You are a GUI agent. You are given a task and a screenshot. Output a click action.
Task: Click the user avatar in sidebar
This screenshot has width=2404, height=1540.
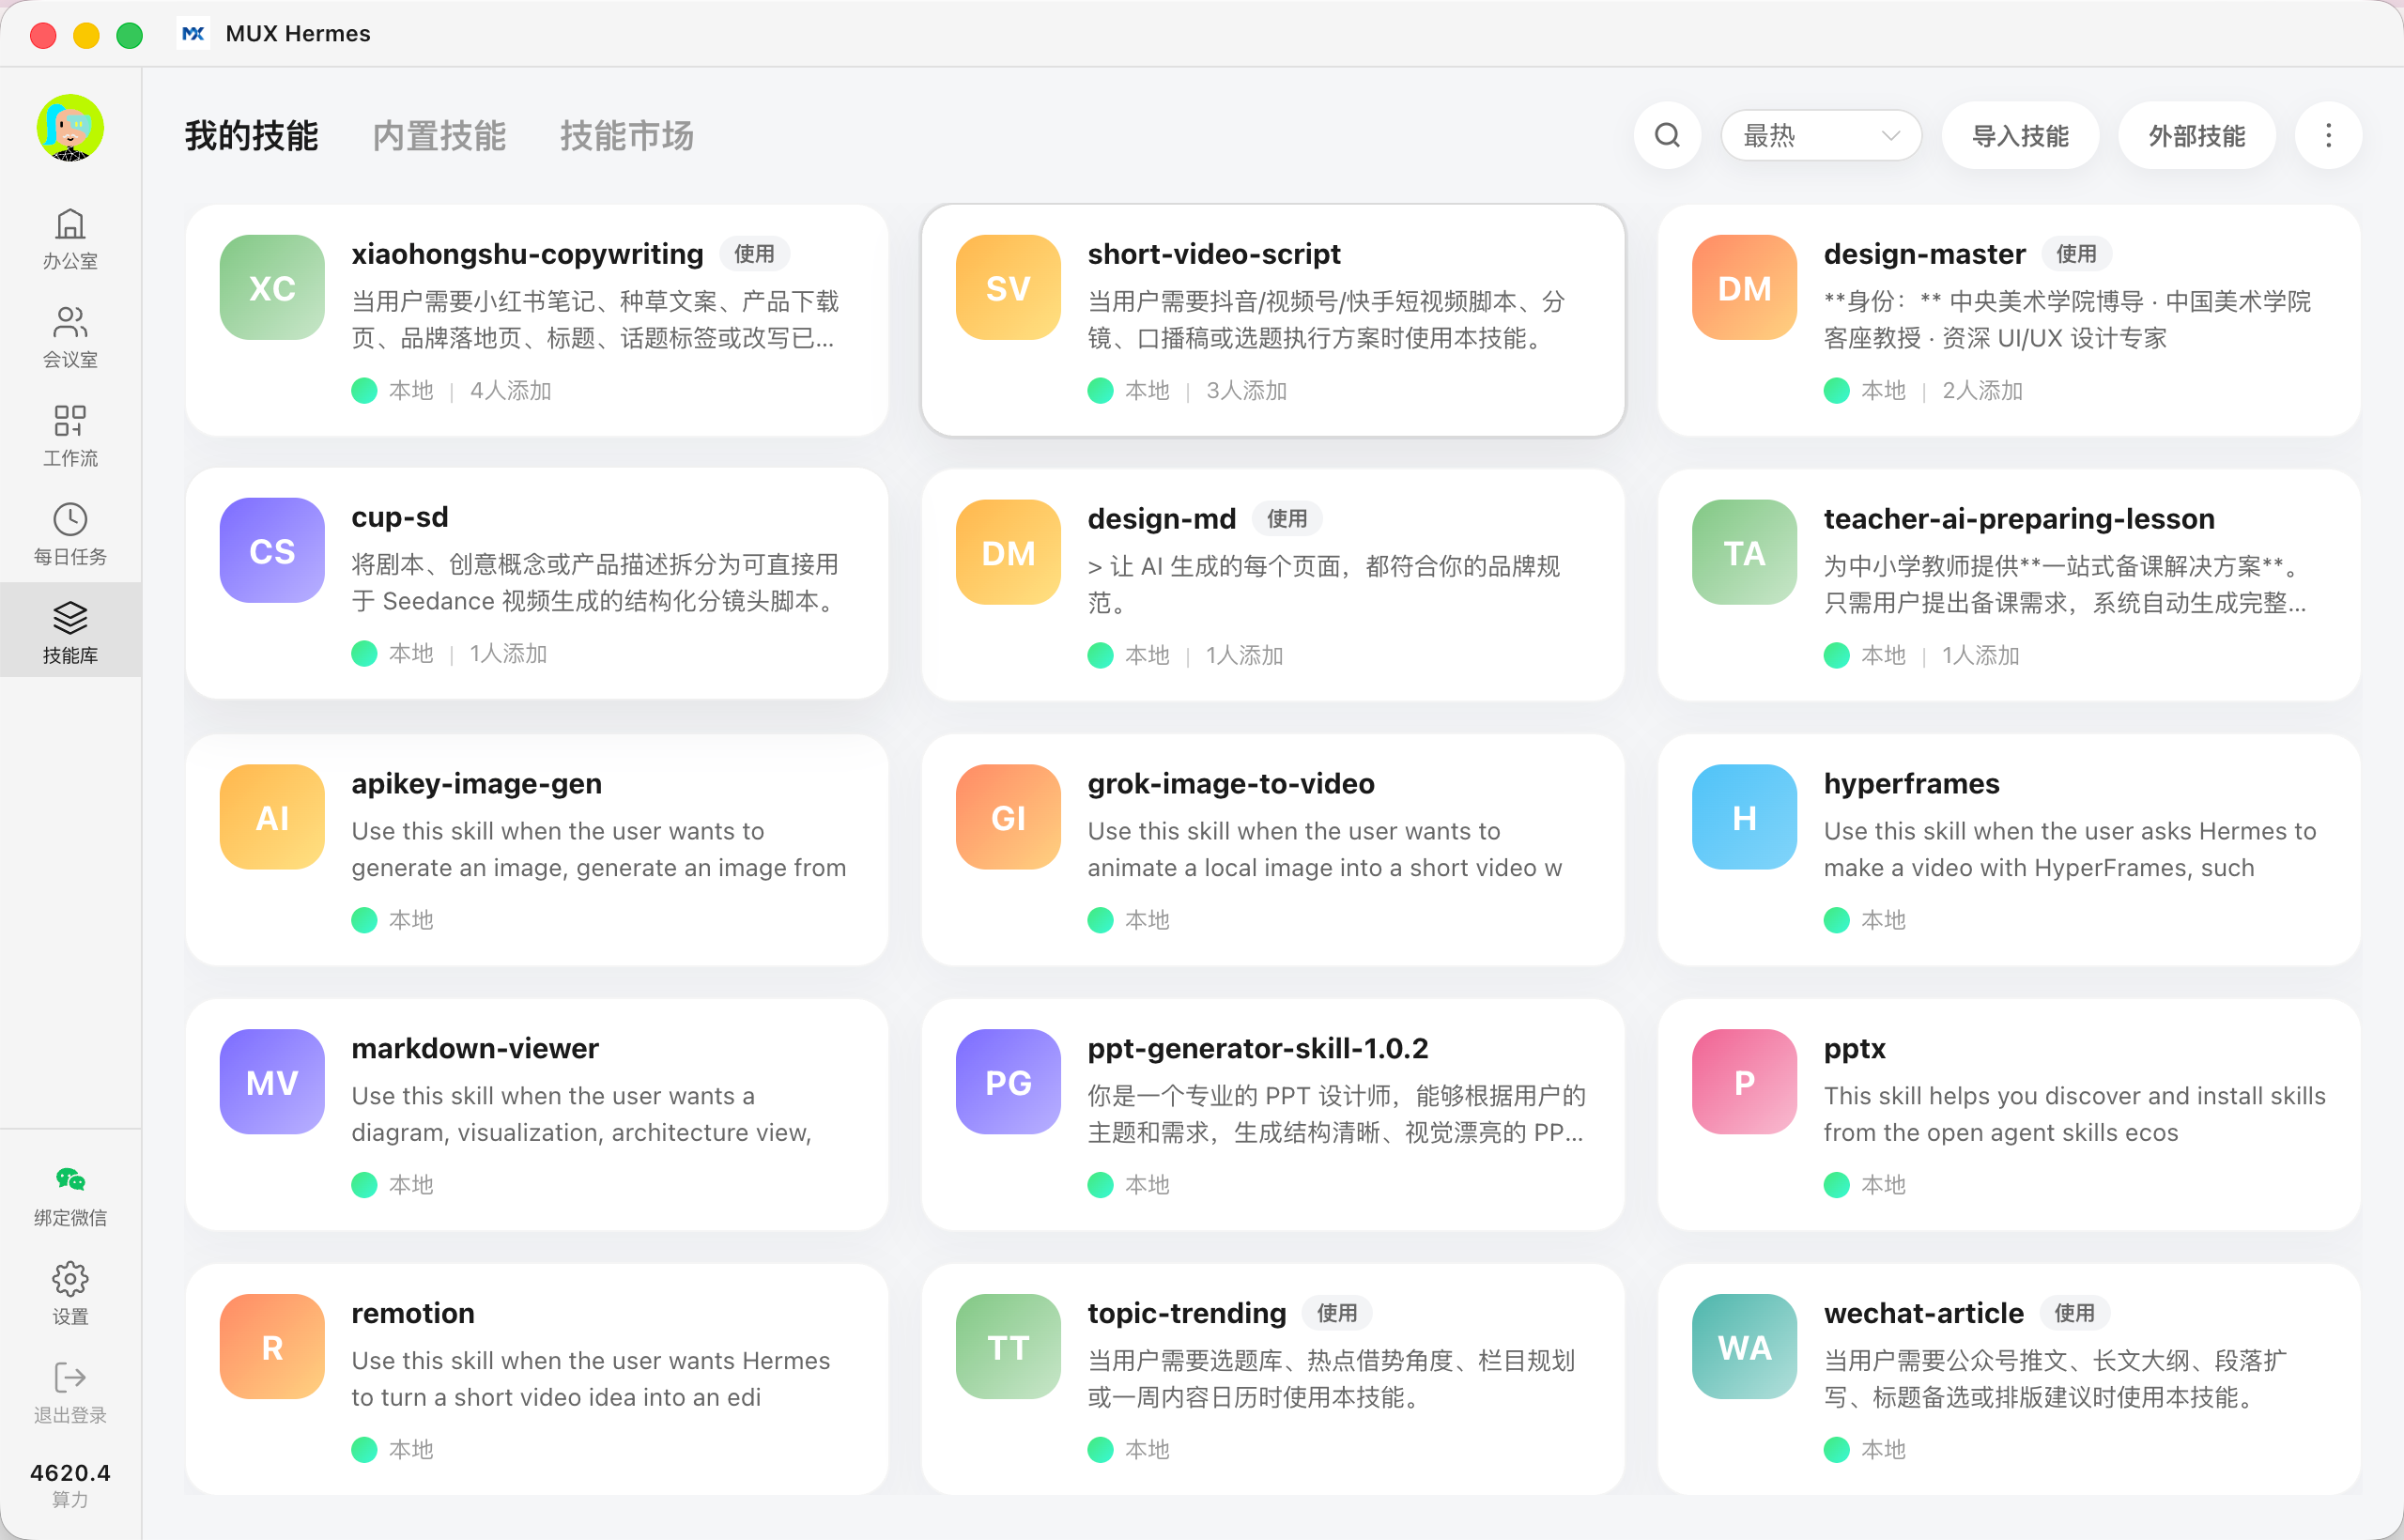pyautogui.click(x=70, y=128)
